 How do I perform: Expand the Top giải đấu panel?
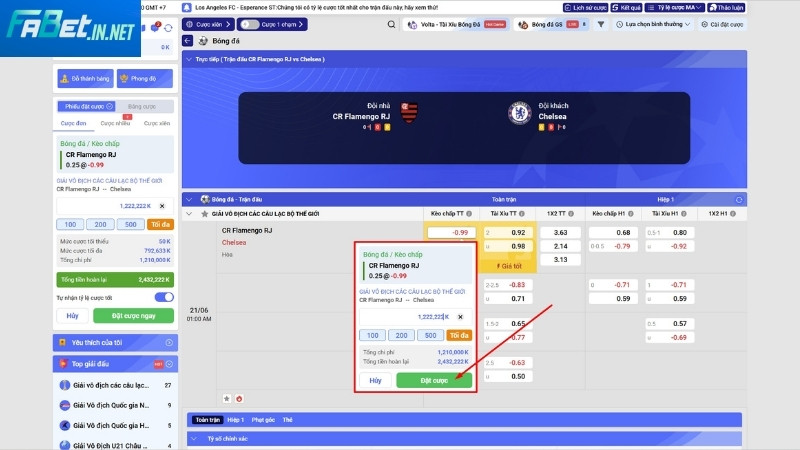pyautogui.click(x=169, y=364)
